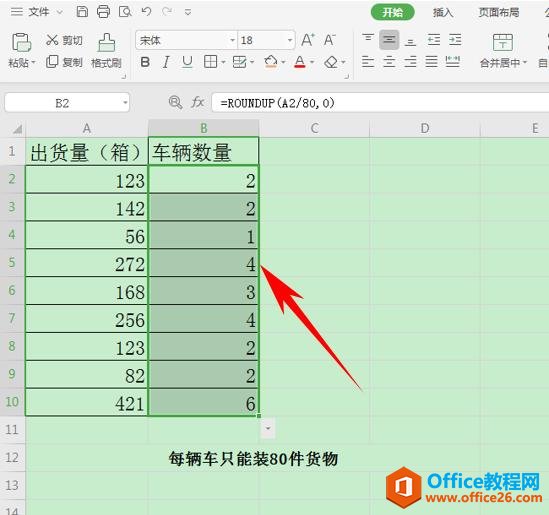The width and height of the screenshot is (549, 515).
Task: Click the red font color button
Action: (300, 62)
